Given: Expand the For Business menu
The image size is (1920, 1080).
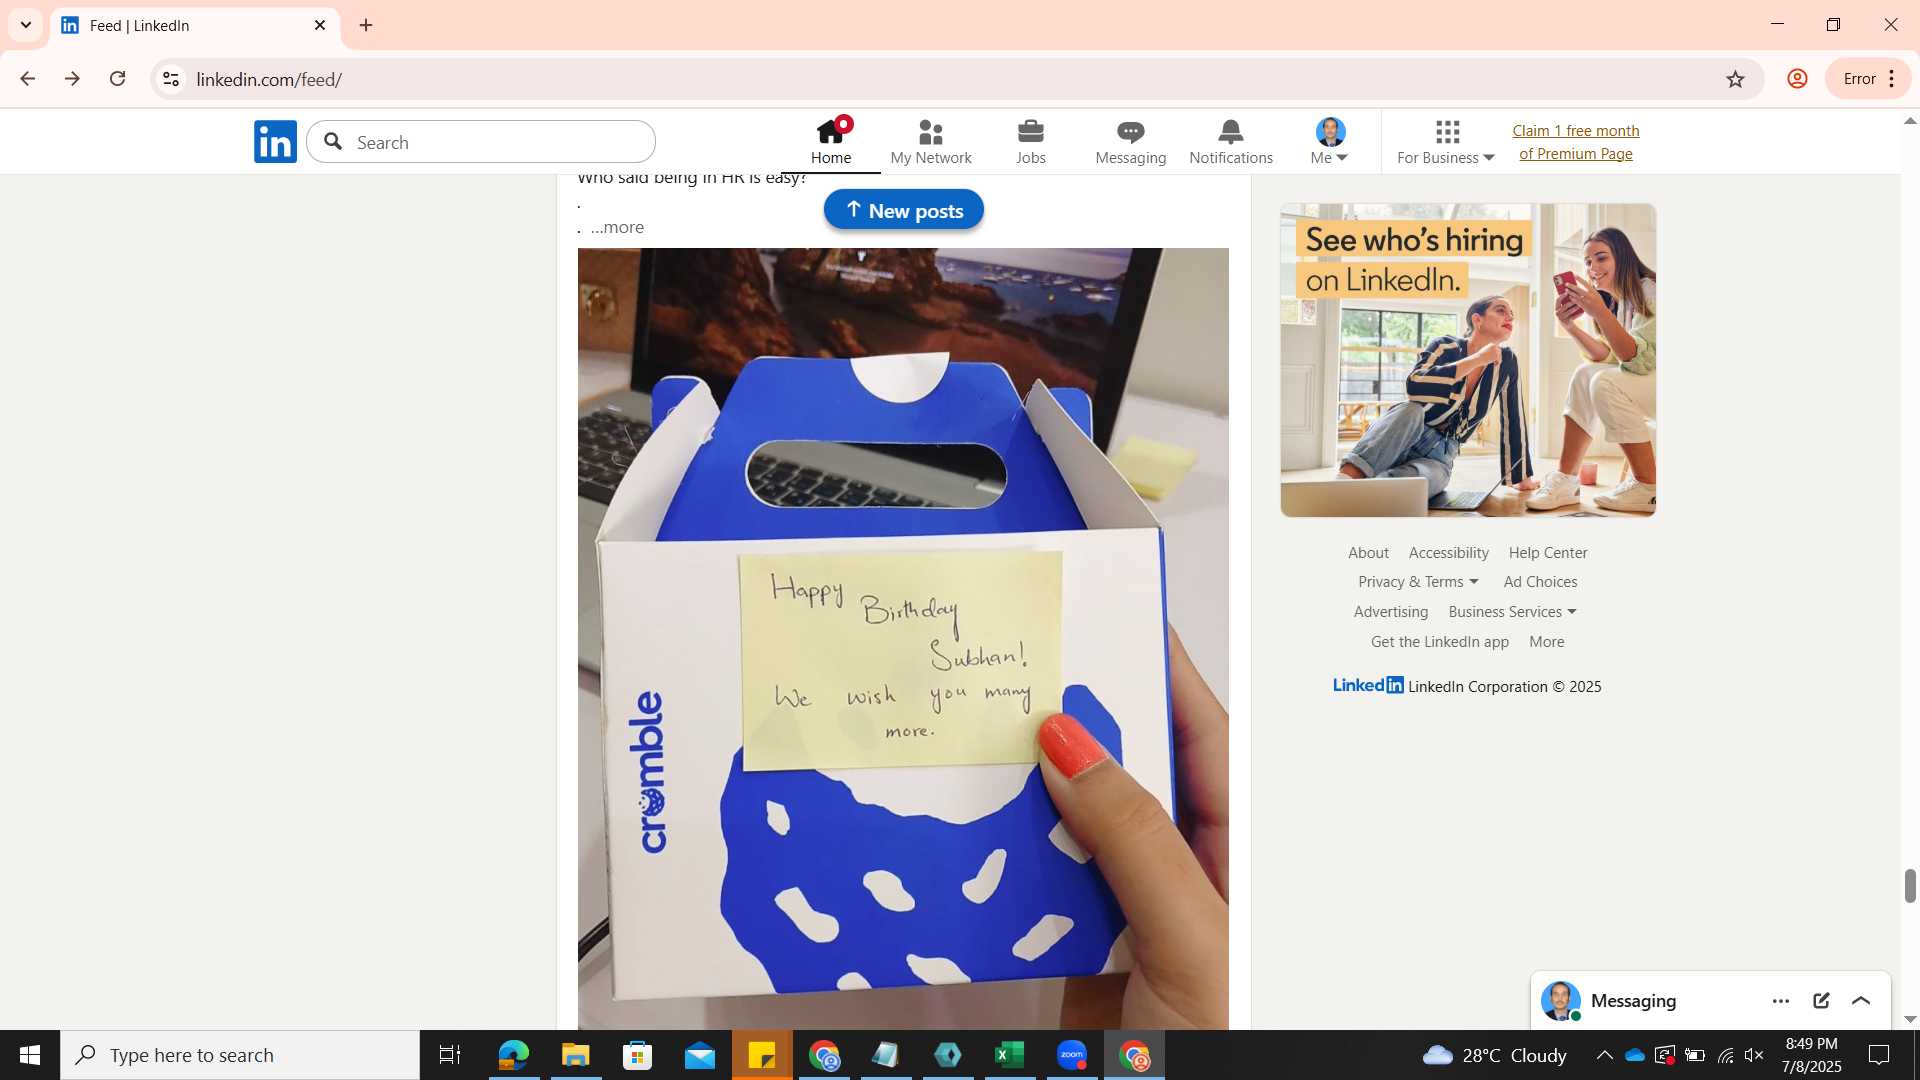Looking at the screenshot, I should point(1446,142).
